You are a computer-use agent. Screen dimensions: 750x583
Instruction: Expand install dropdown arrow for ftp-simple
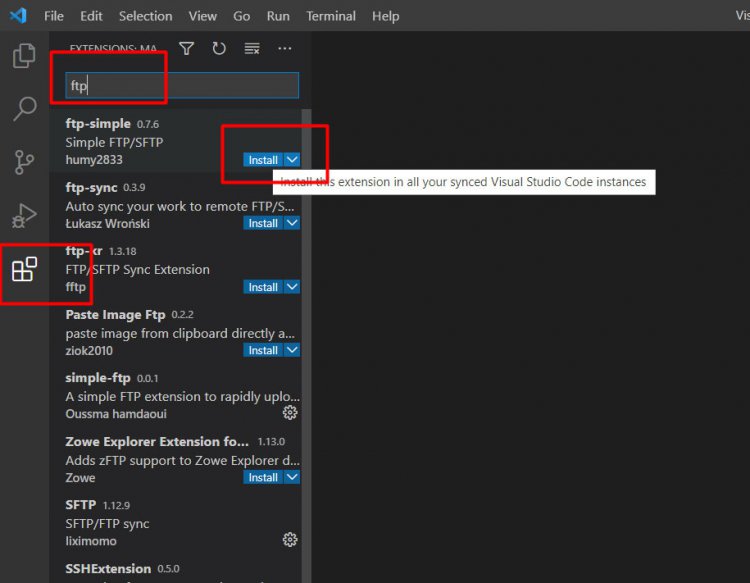click(292, 160)
